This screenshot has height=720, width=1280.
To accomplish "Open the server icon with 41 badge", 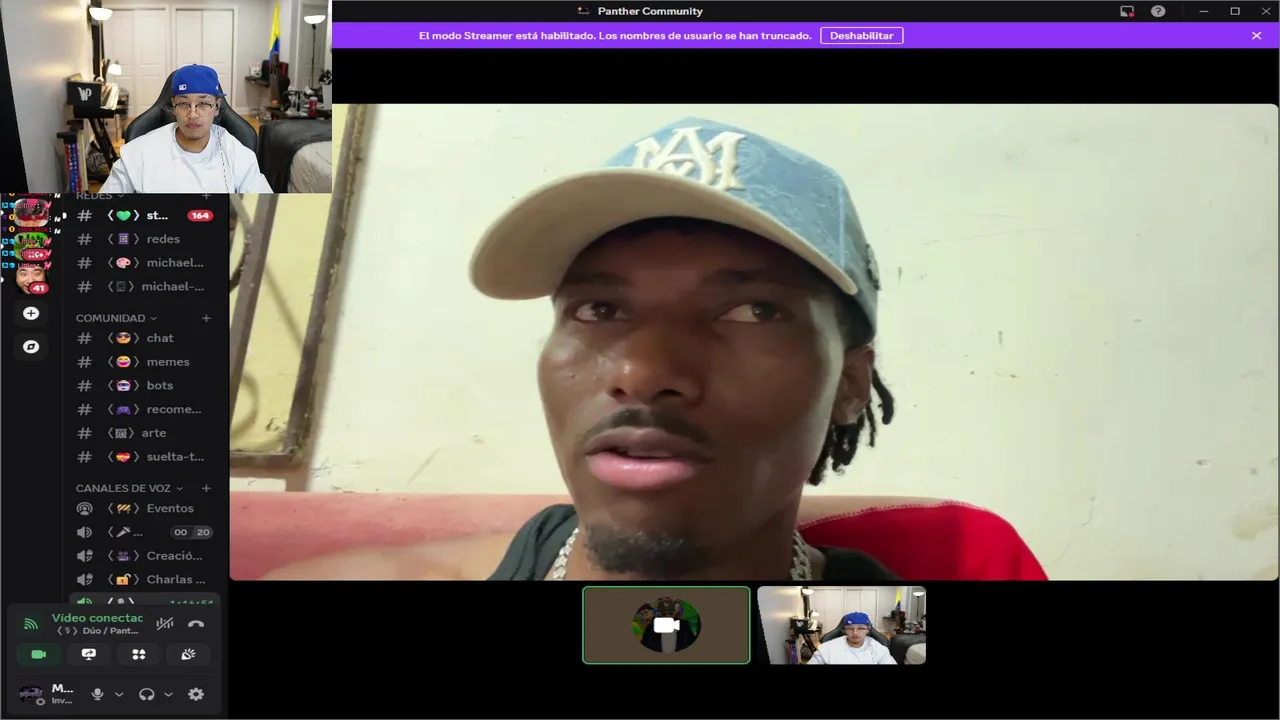I will 31,278.
